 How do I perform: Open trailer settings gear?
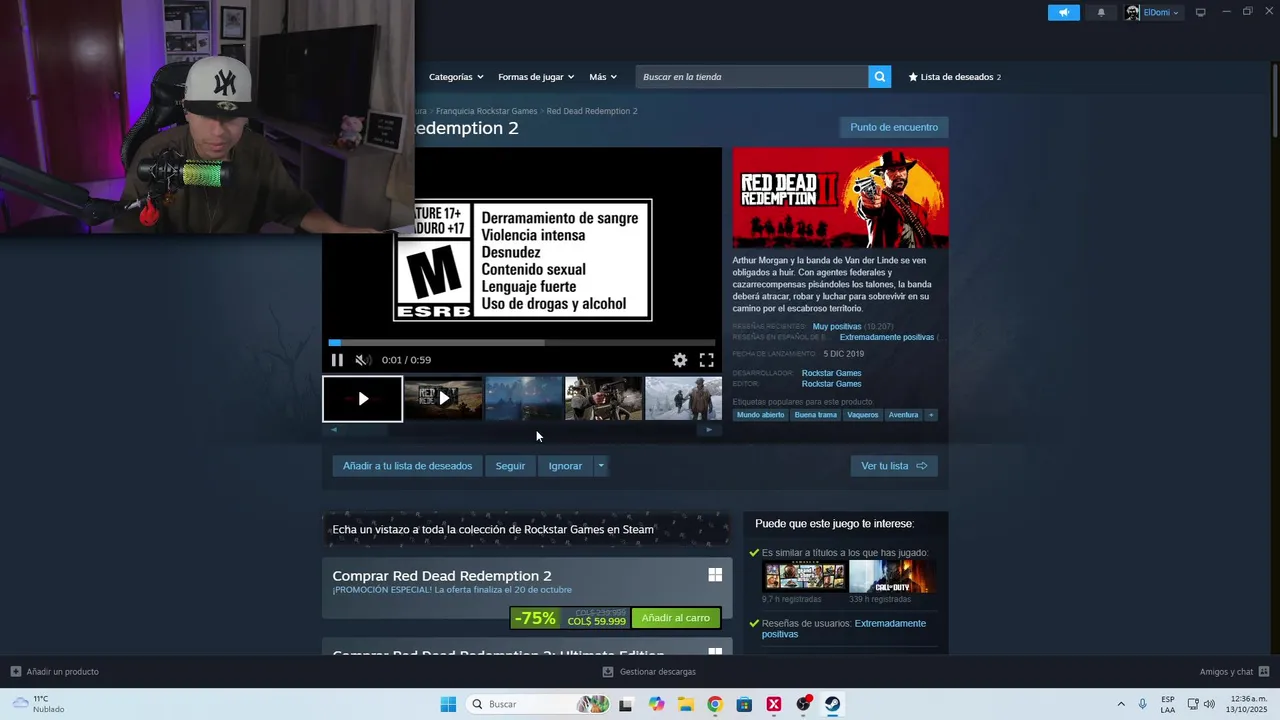680,360
